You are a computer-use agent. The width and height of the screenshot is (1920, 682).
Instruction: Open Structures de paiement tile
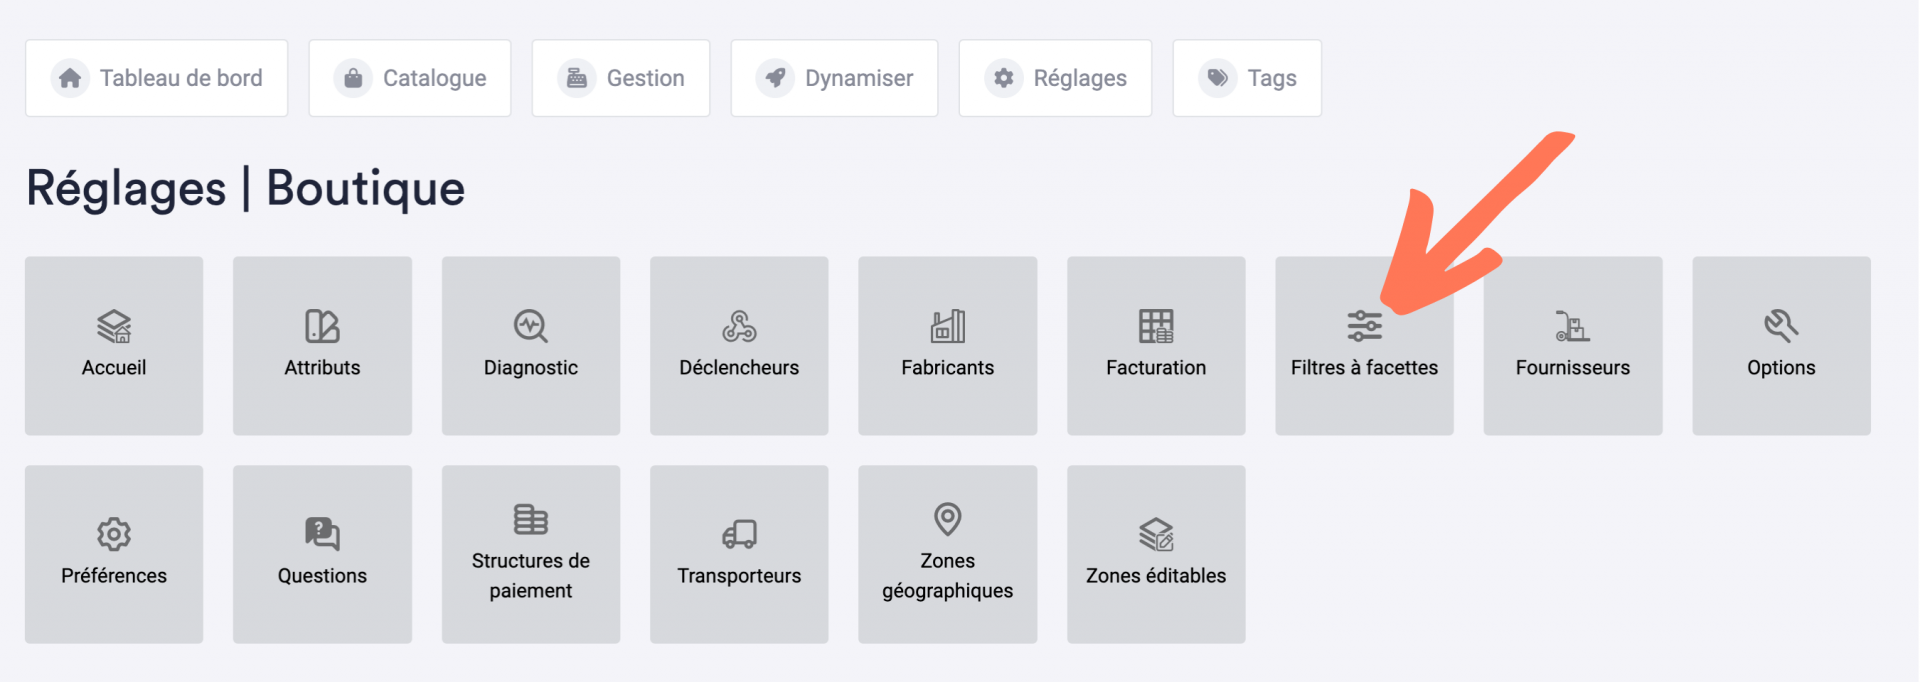(x=531, y=554)
